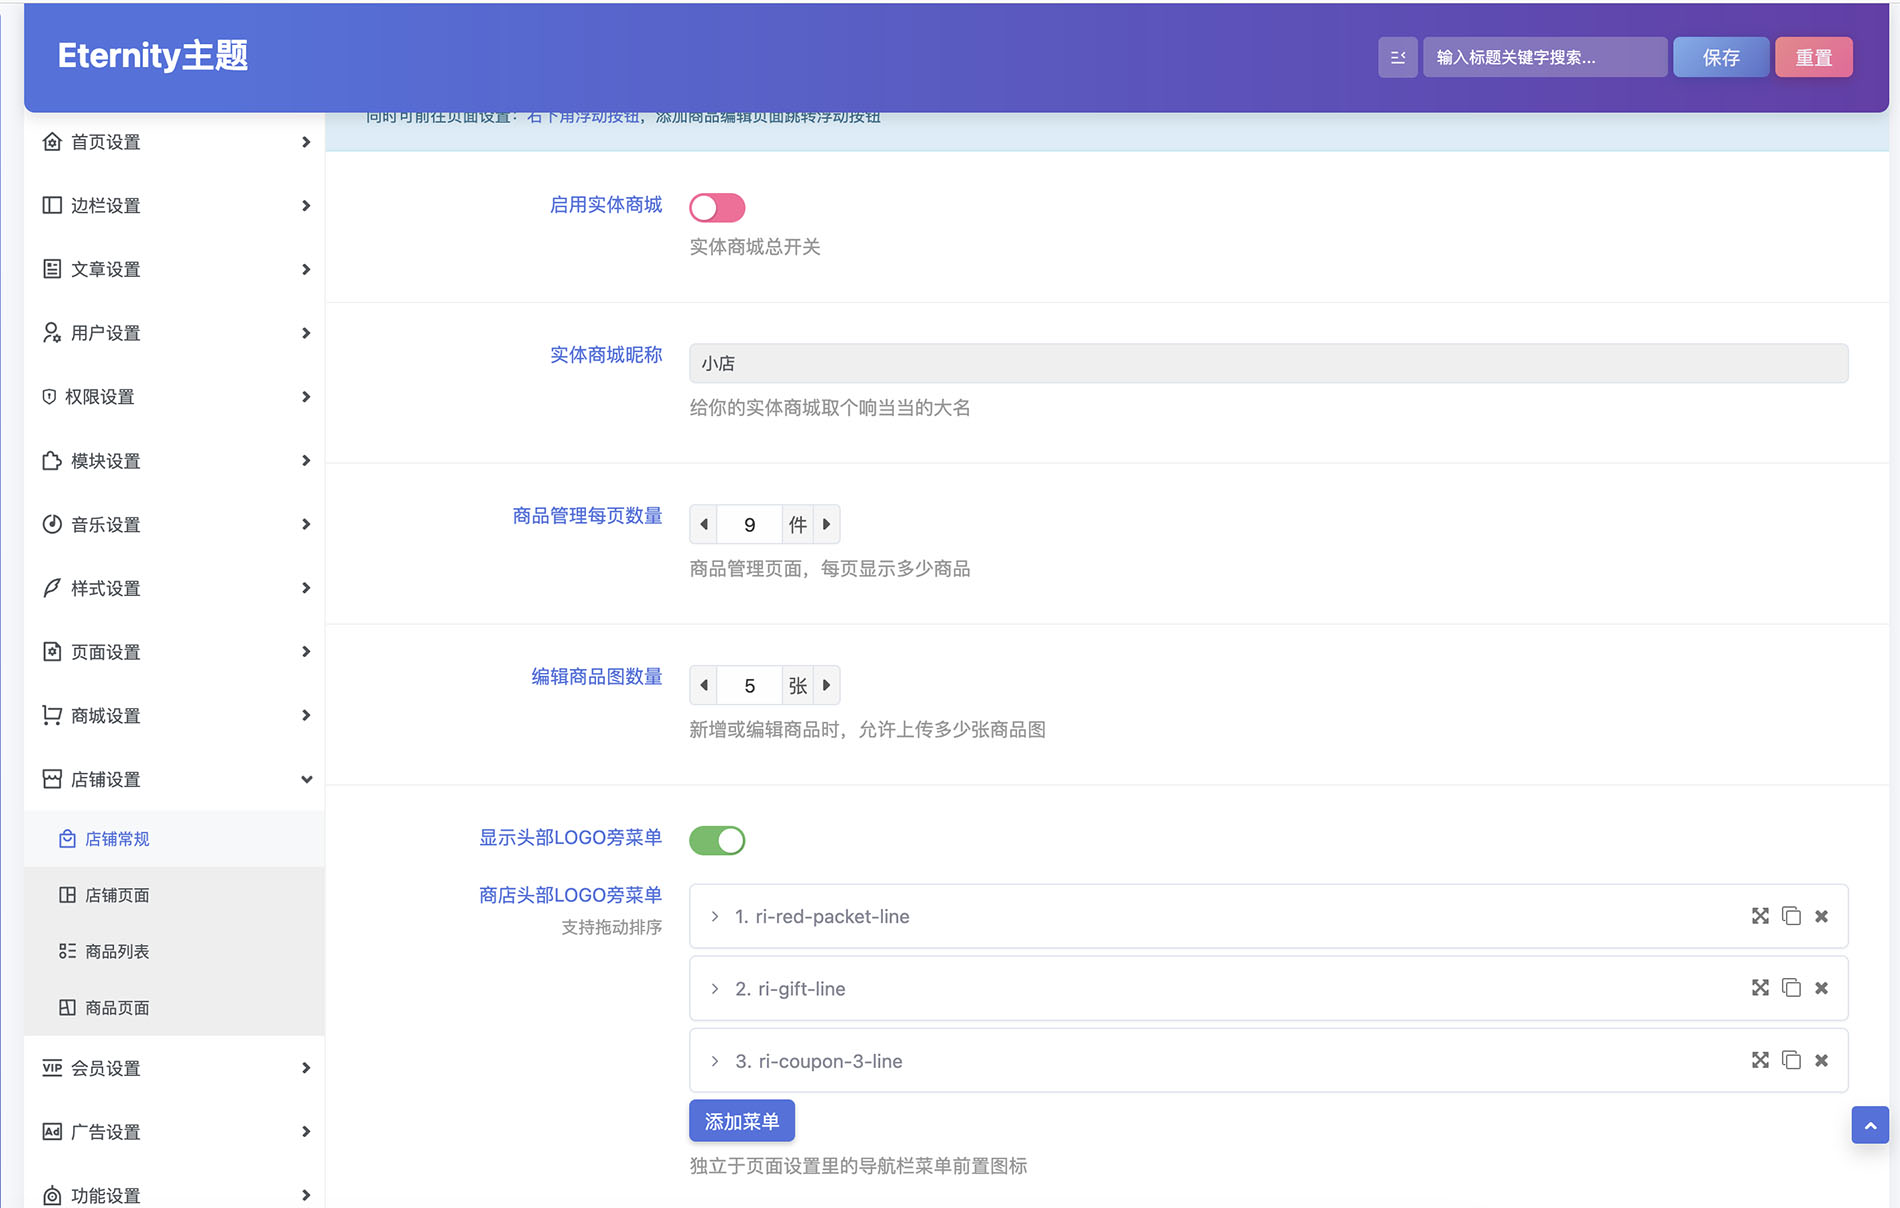Duplicate the ri-gift-line menu item
Viewport: 1900px width, 1208px height.
[x=1791, y=988]
